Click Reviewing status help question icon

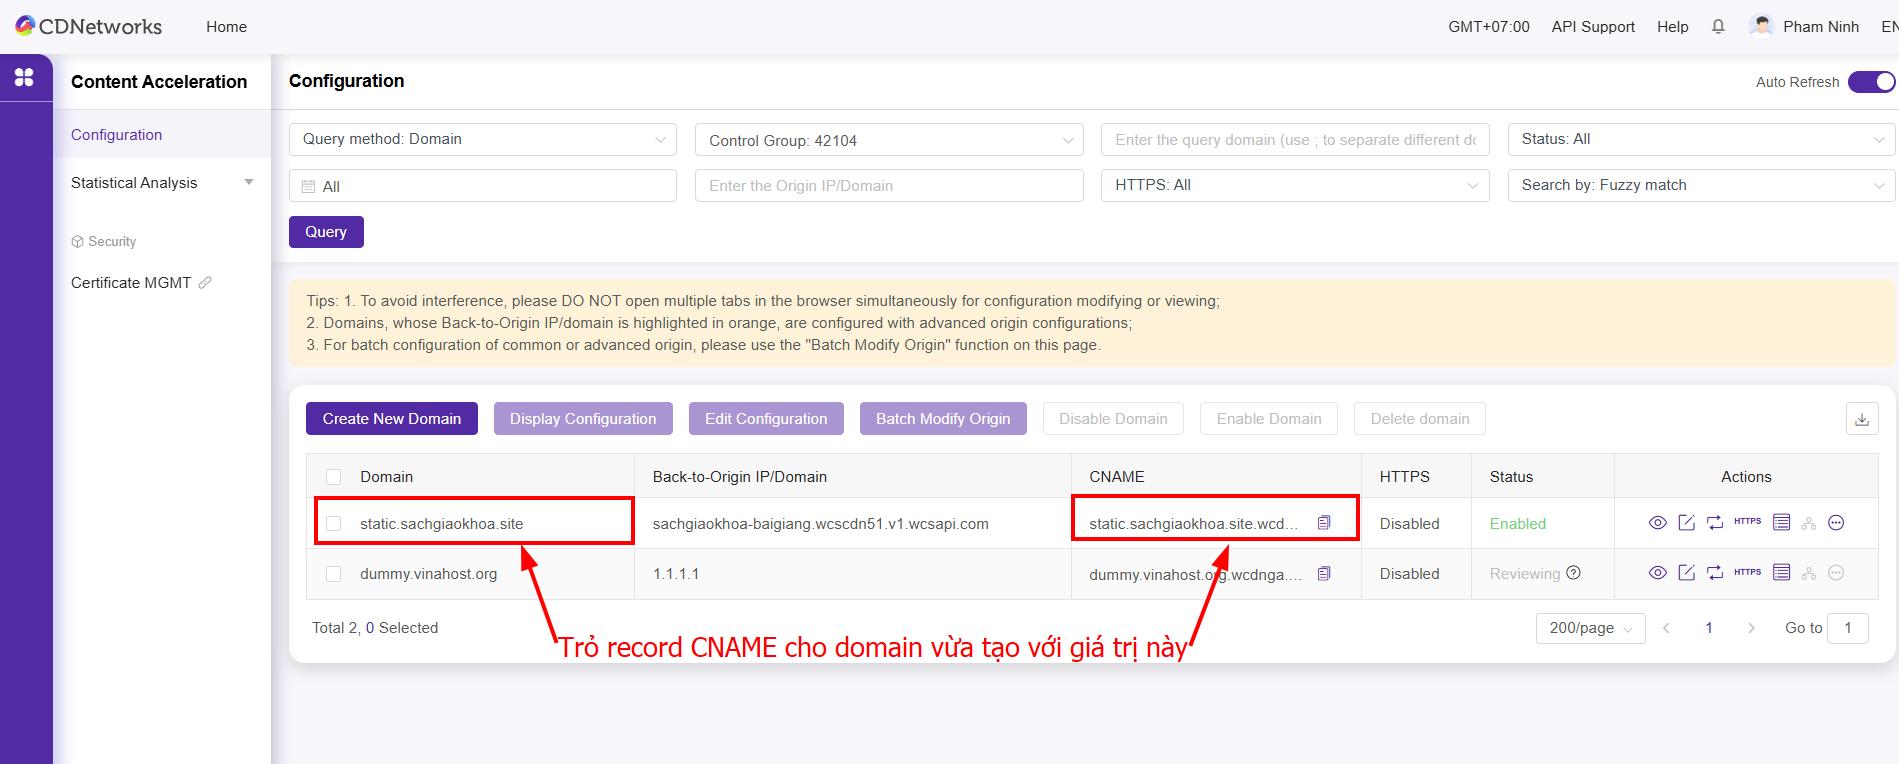(1573, 573)
